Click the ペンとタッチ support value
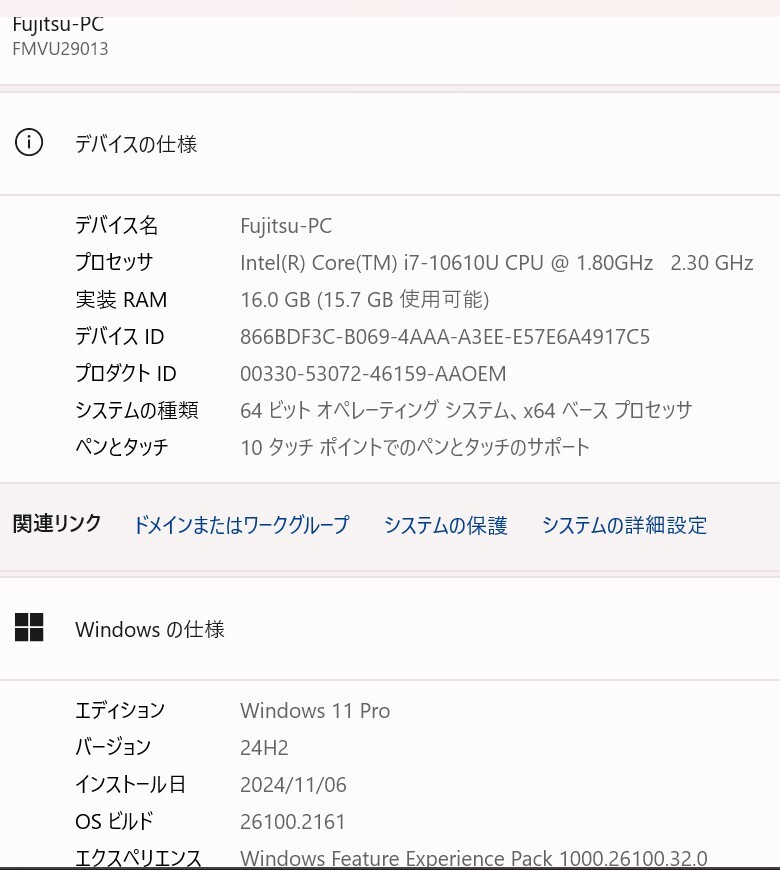Image resolution: width=780 pixels, height=870 pixels. click(x=414, y=447)
